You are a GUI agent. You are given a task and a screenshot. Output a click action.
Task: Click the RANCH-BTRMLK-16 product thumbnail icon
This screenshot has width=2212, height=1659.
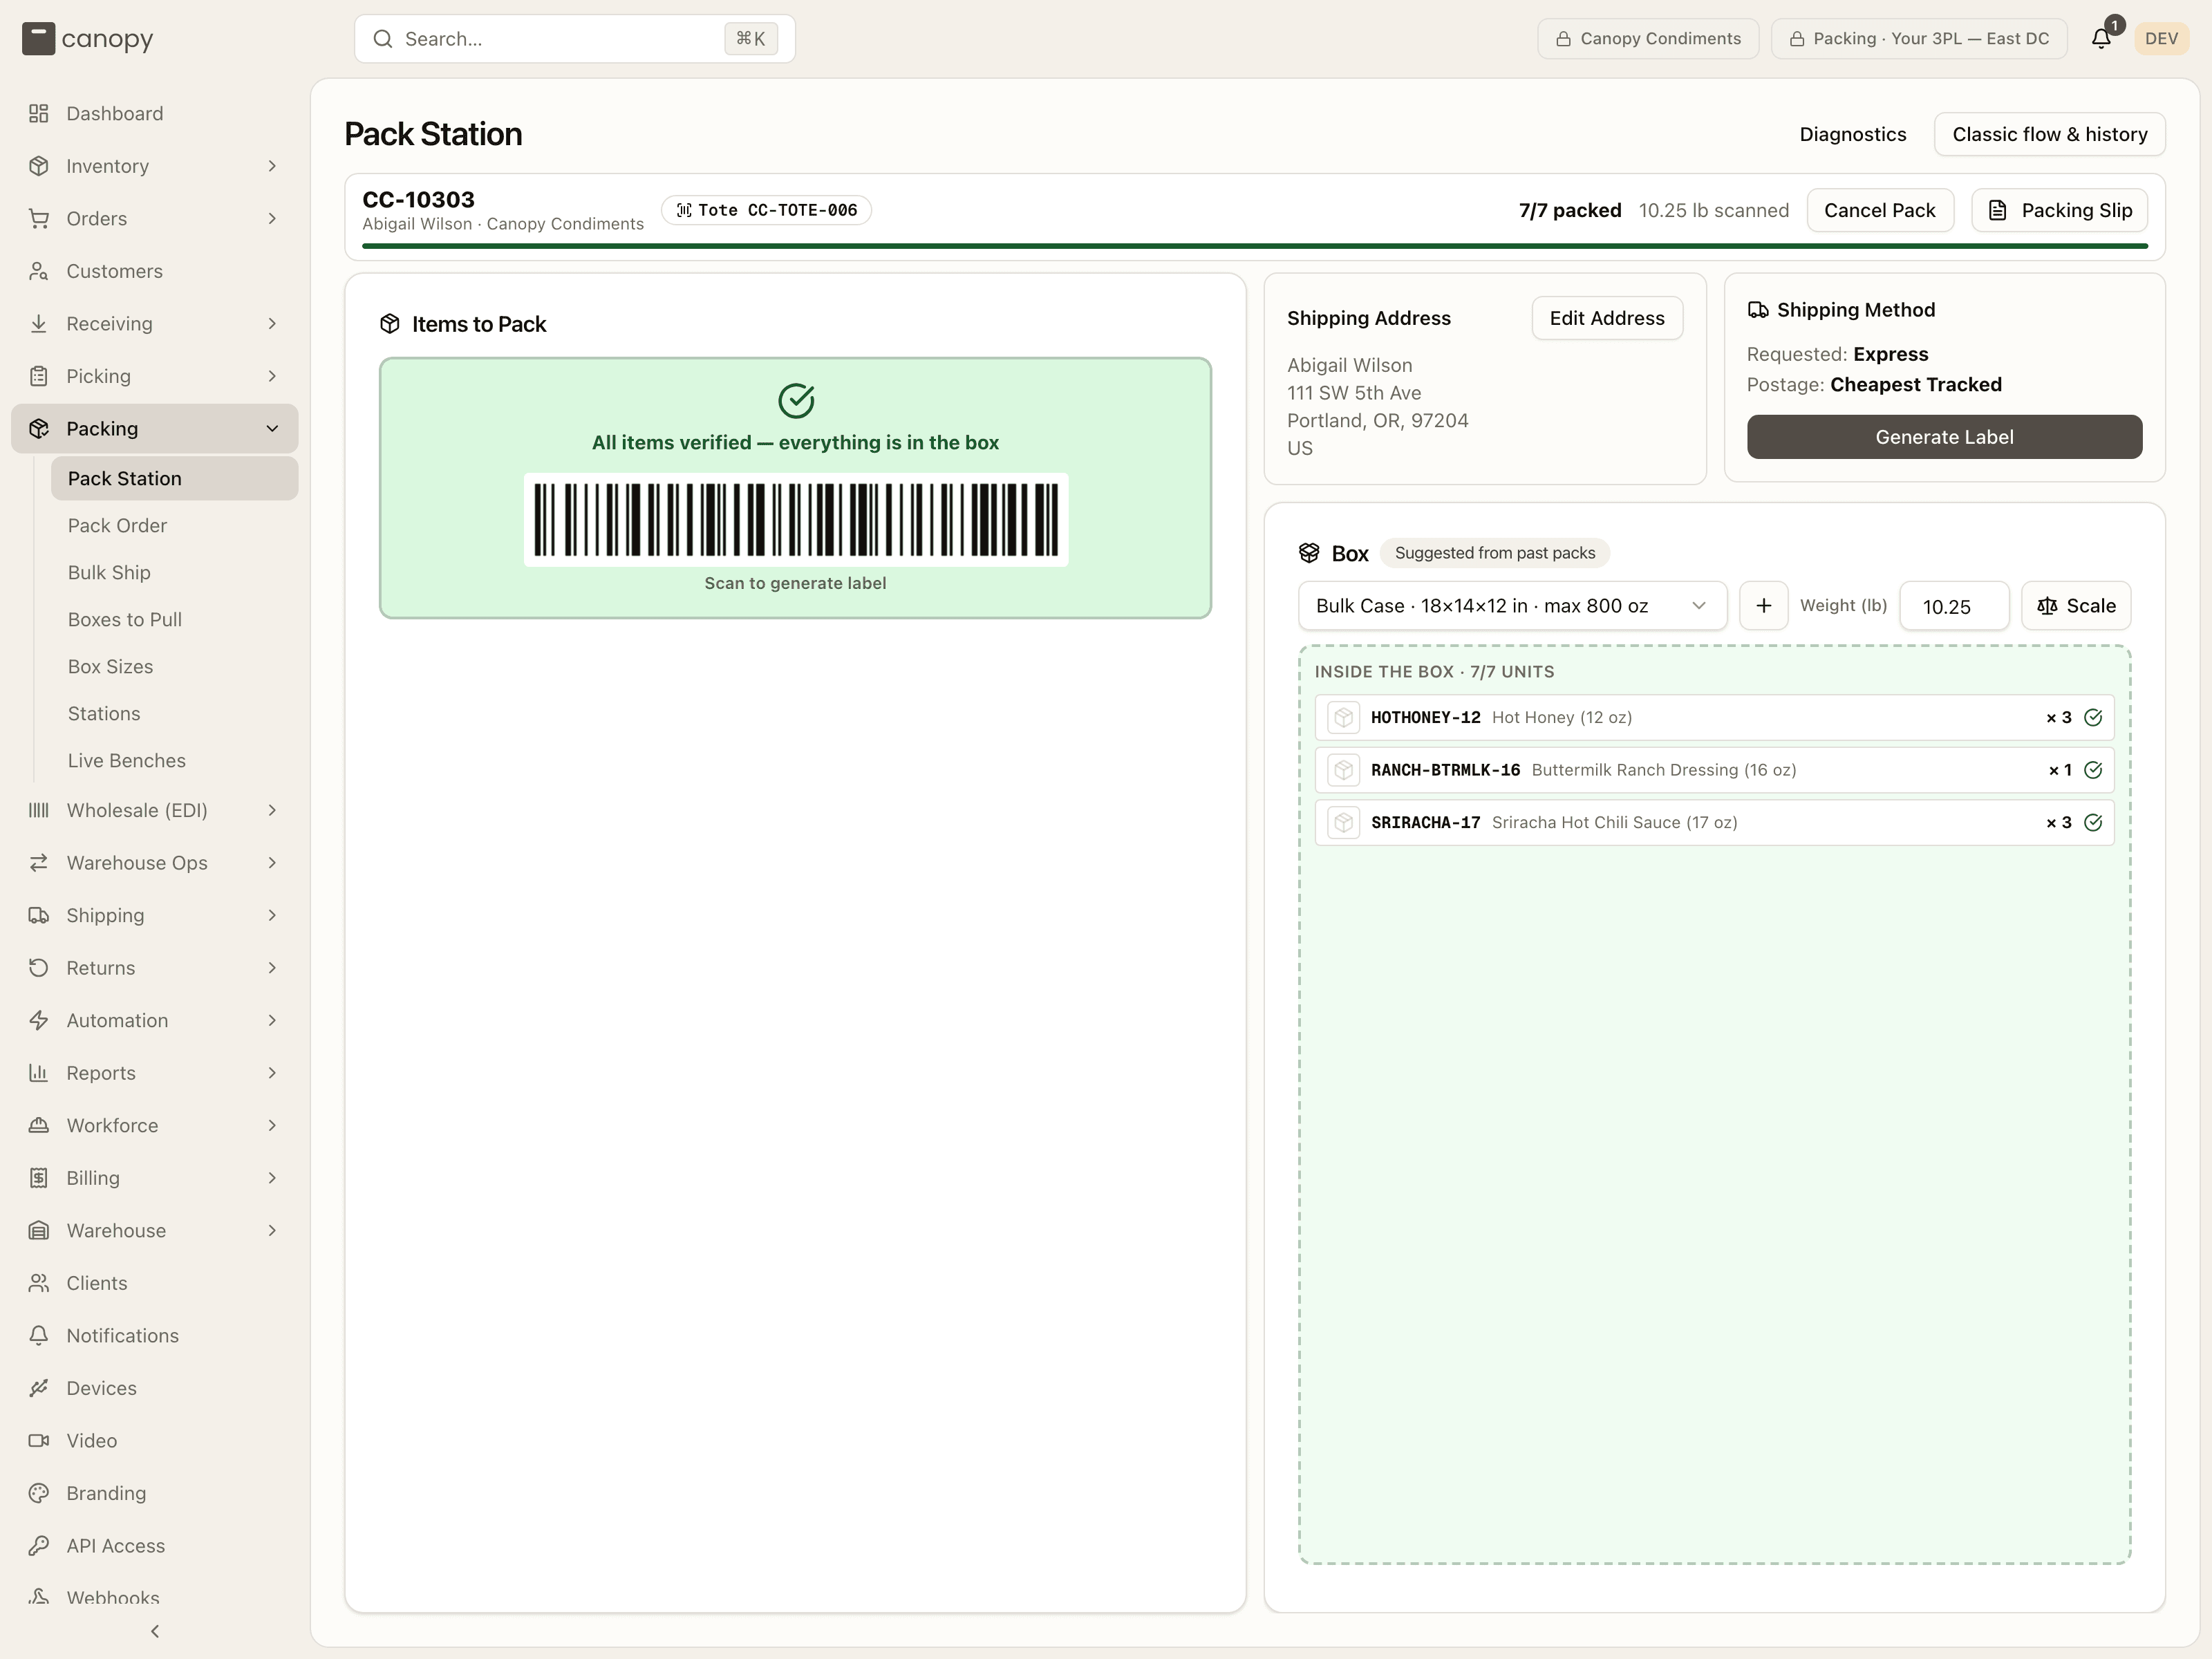[x=1343, y=770]
